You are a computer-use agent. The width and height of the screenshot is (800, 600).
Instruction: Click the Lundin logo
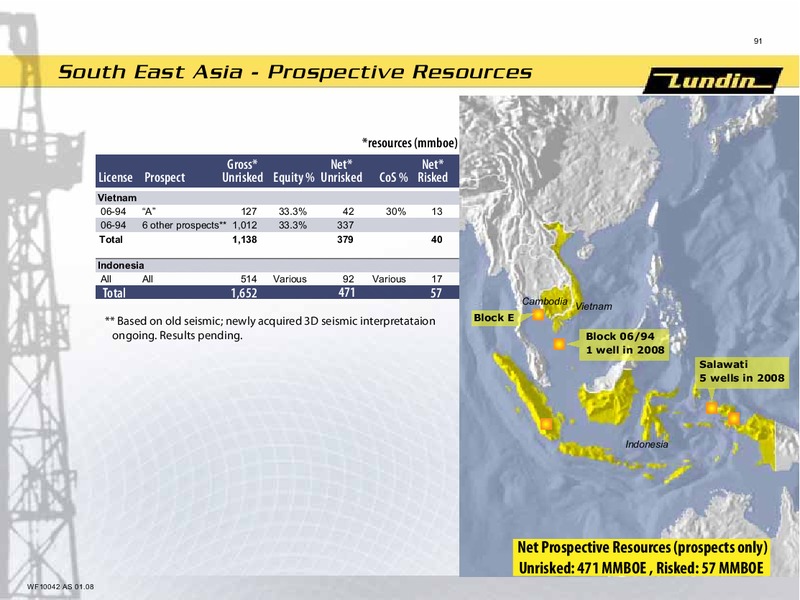[712, 80]
